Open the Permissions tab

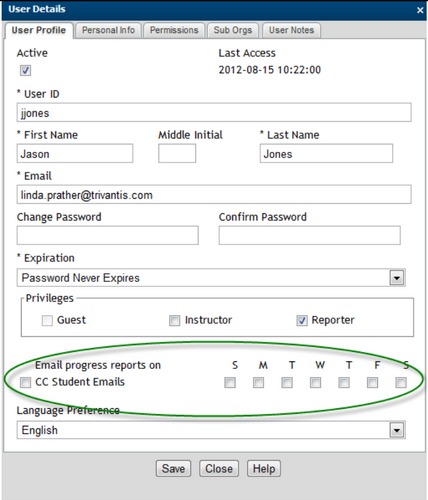coord(174,30)
